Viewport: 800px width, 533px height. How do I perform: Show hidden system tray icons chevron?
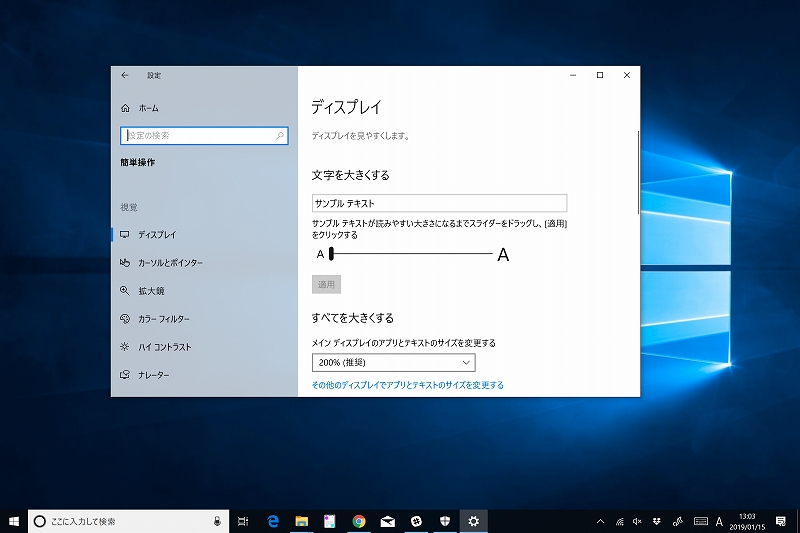coord(600,521)
